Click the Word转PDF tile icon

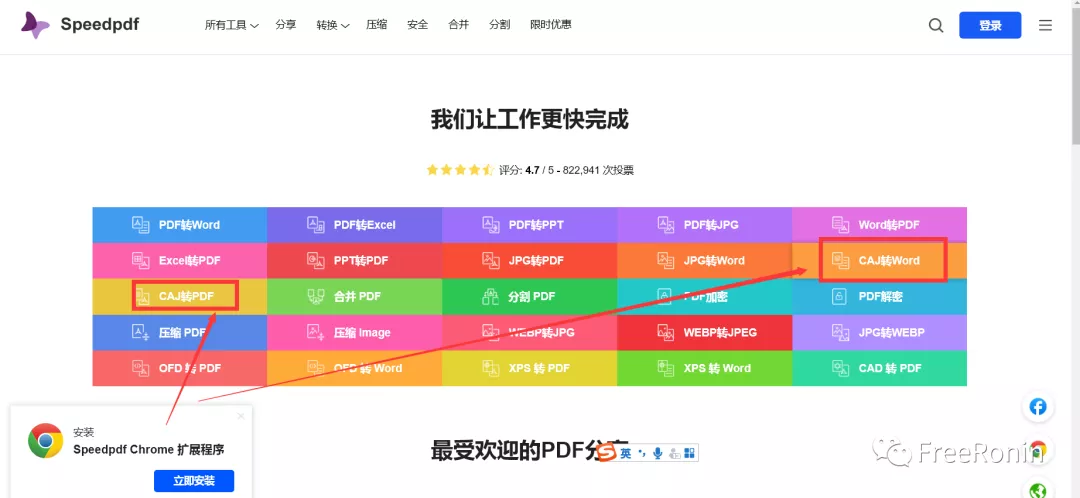click(x=840, y=225)
